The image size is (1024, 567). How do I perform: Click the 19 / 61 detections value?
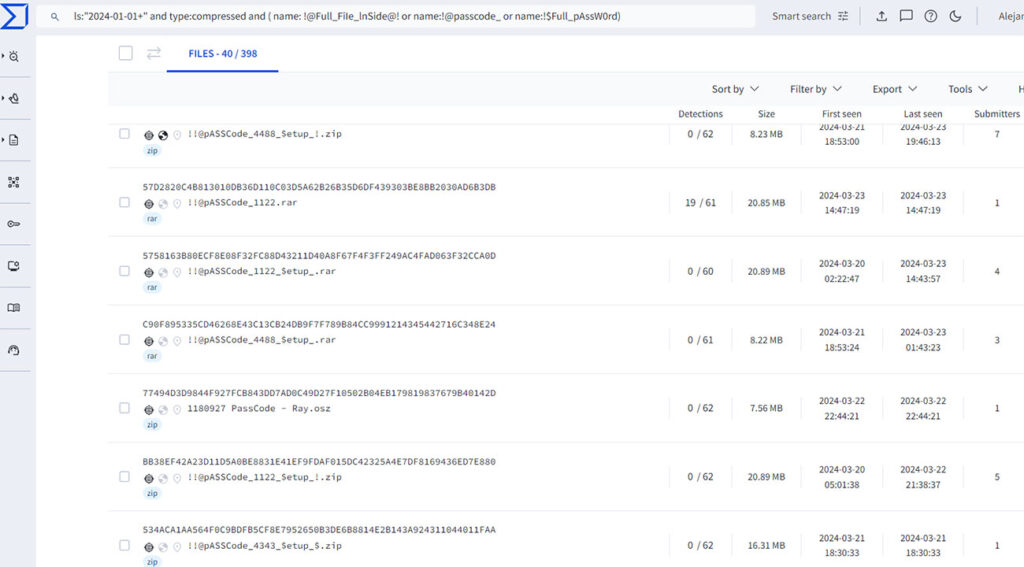pos(700,203)
